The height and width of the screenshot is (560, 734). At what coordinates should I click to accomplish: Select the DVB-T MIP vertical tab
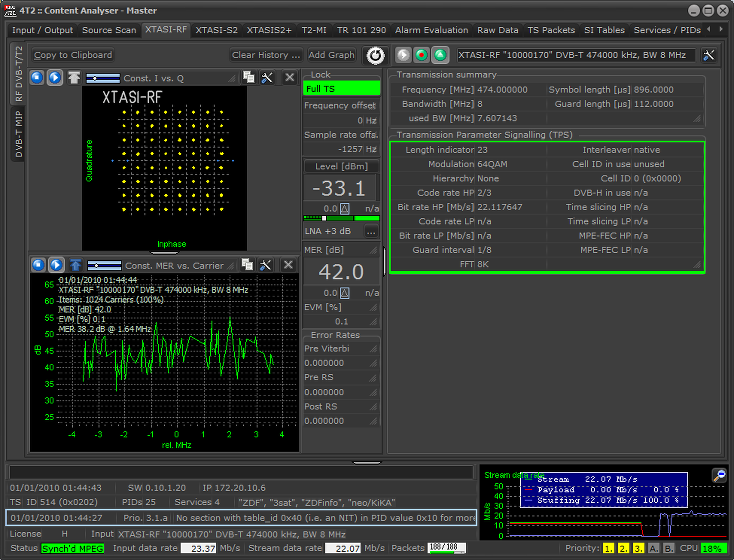coord(18,134)
